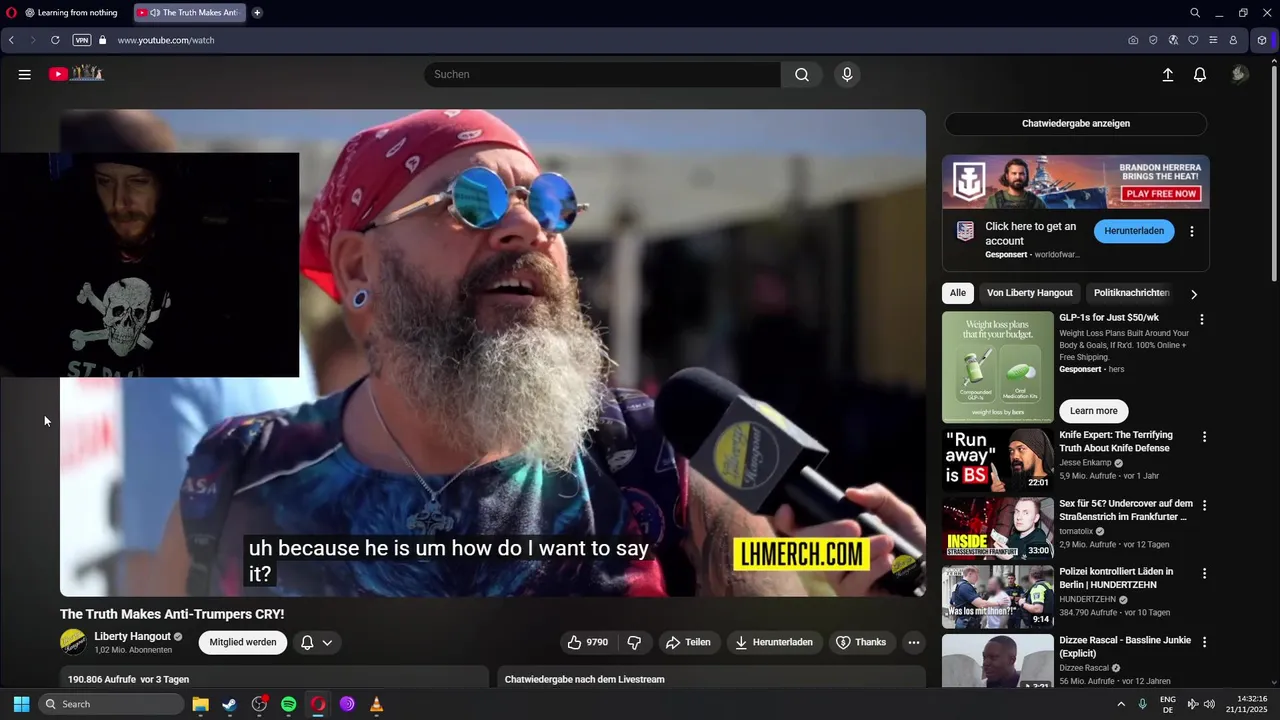Take snapshot with Opera camera icon
Screen dimensions: 1280x720
[x=1133, y=40]
